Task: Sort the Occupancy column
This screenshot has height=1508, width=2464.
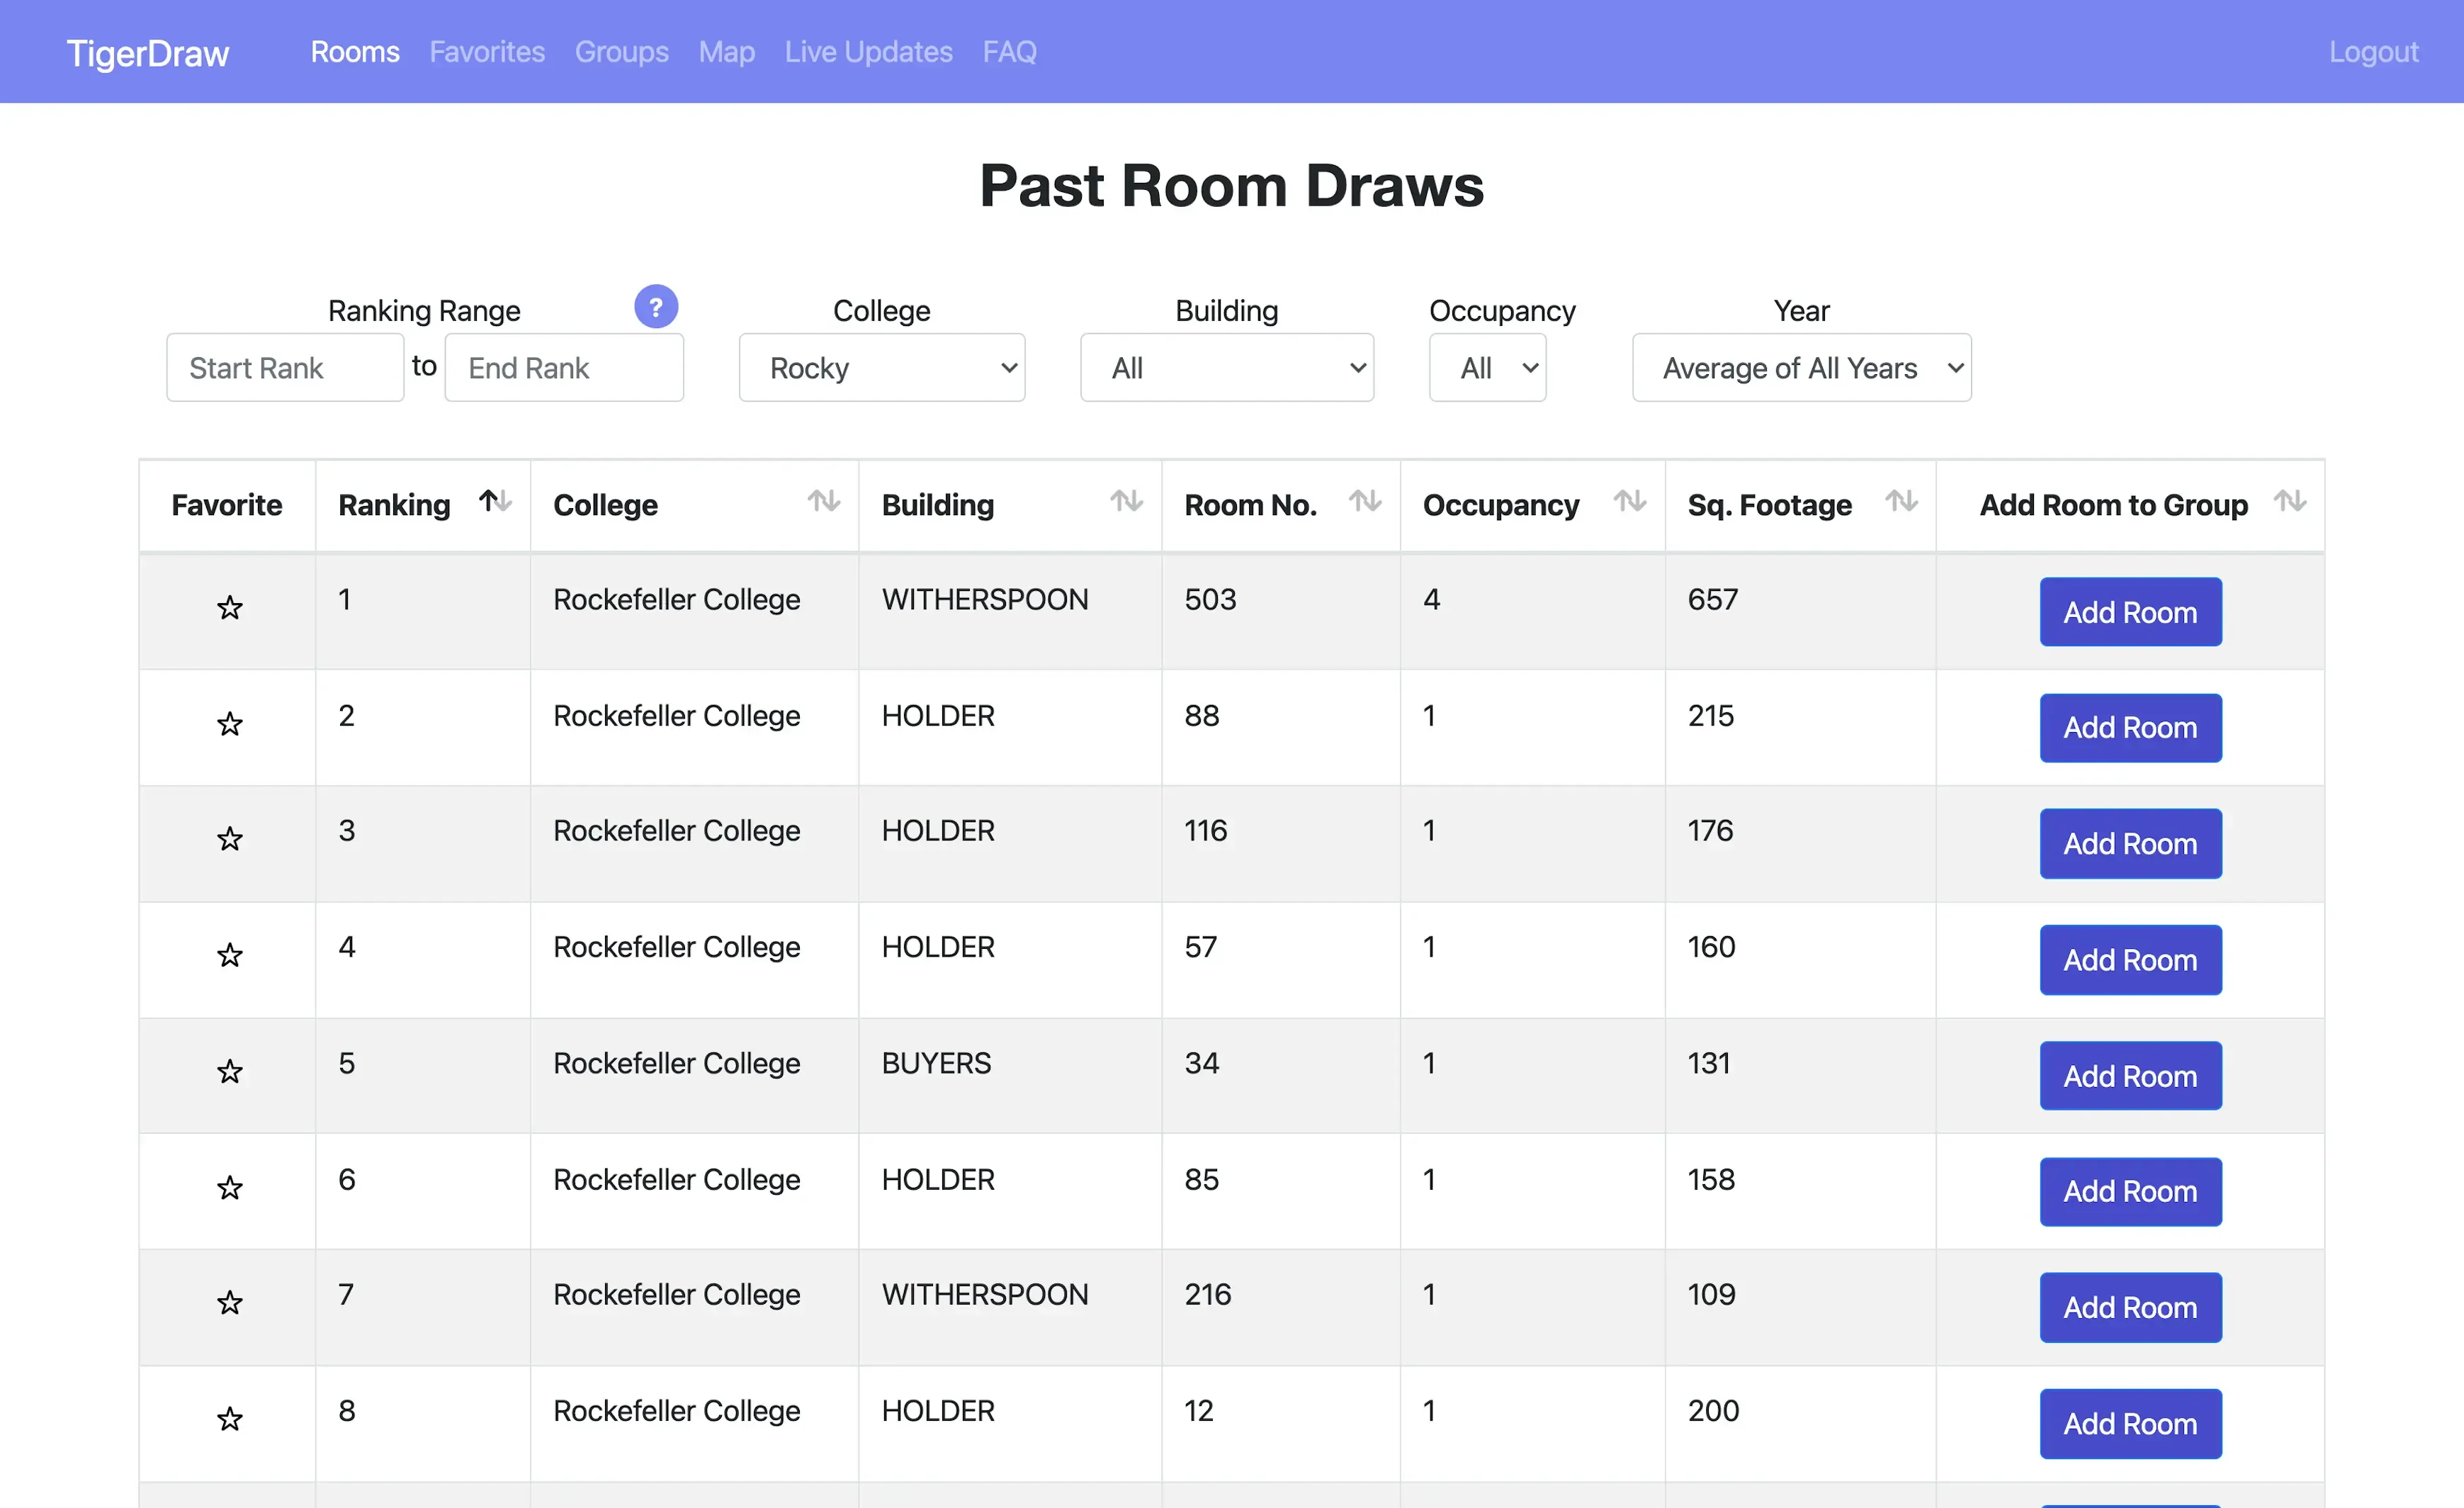Action: click(x=1629, y=503)
